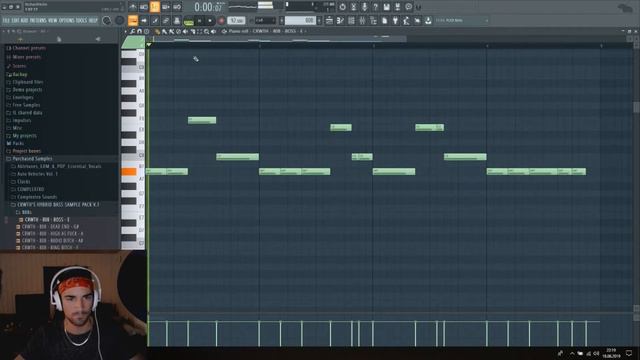Open the FILE menu
The height and width of the screenshot is (360, 640).
pos(6,20)
